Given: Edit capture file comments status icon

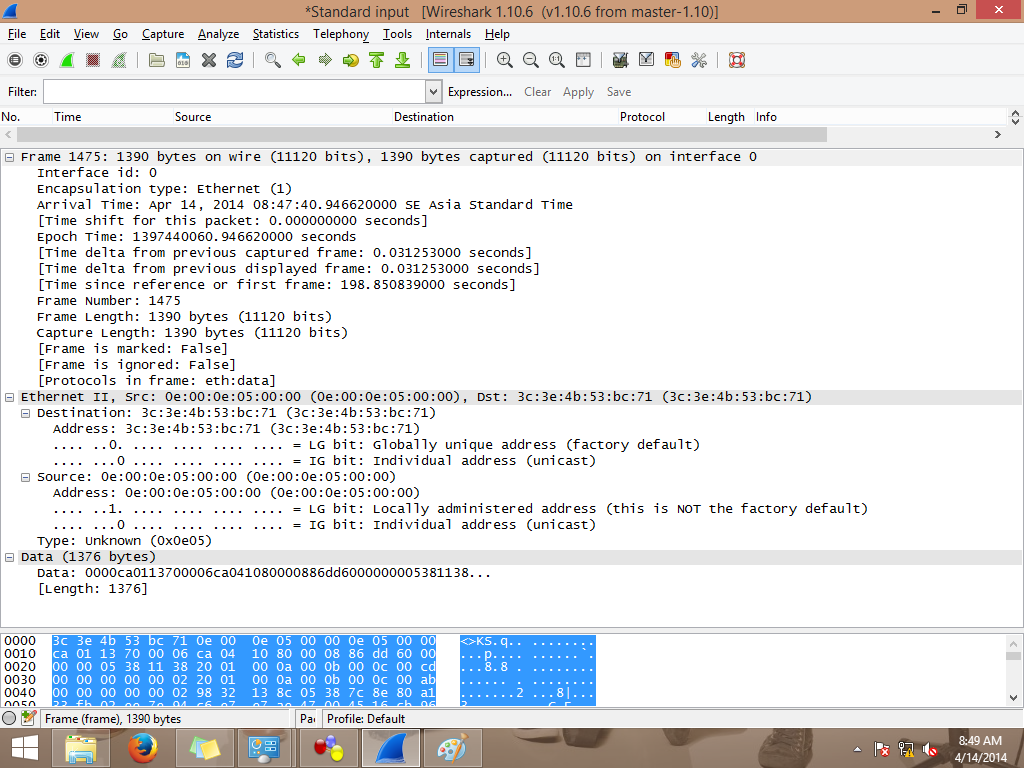Looking at the screenshot, I should (x=28, y=718).
